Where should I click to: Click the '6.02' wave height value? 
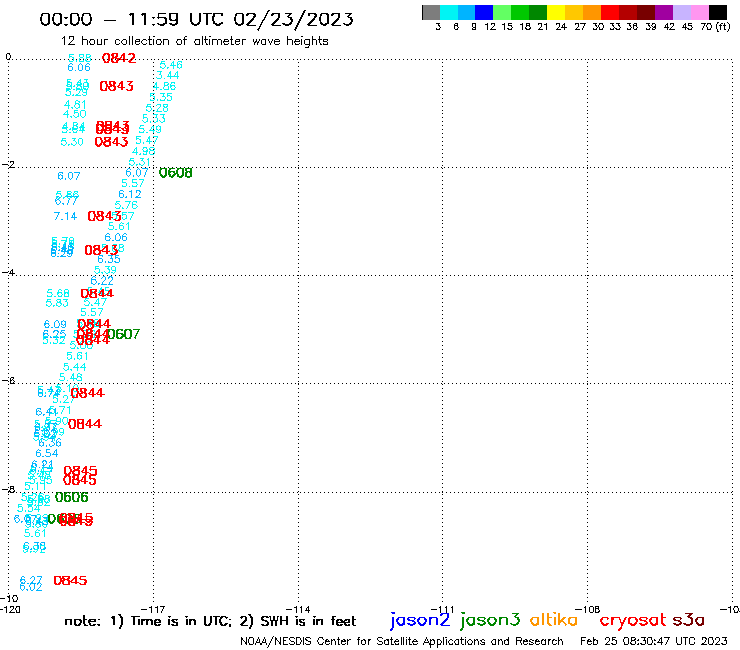(x=31, y=587)
